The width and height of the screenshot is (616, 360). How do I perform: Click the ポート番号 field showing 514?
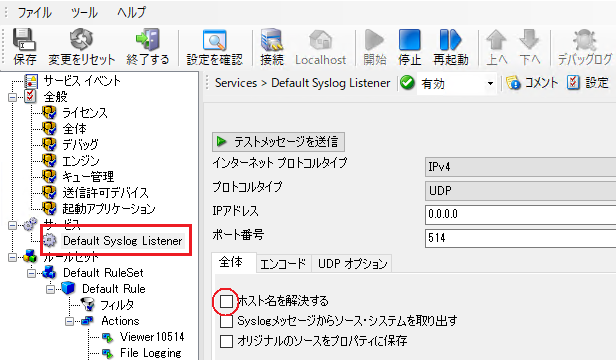click(x=520, y=238)
